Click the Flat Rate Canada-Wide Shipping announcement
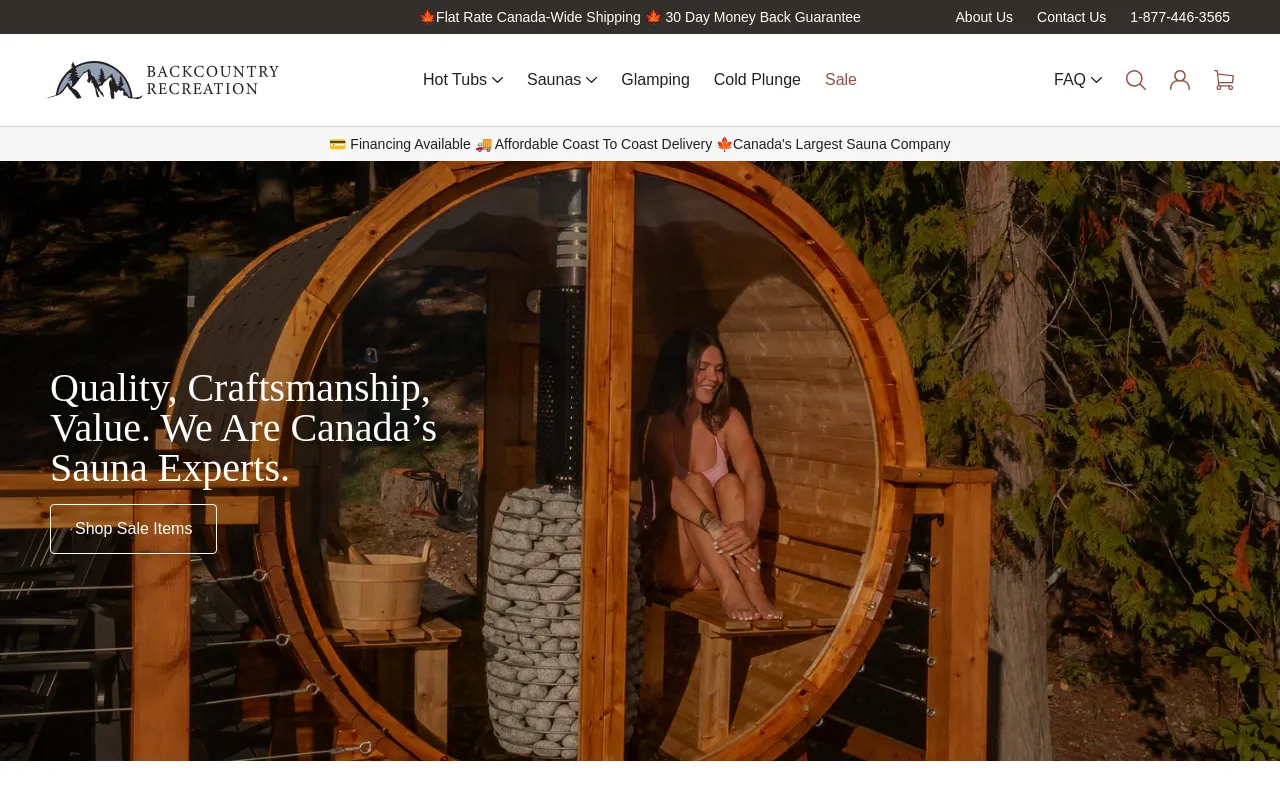 pyautogui.click(x=538, y=17)
